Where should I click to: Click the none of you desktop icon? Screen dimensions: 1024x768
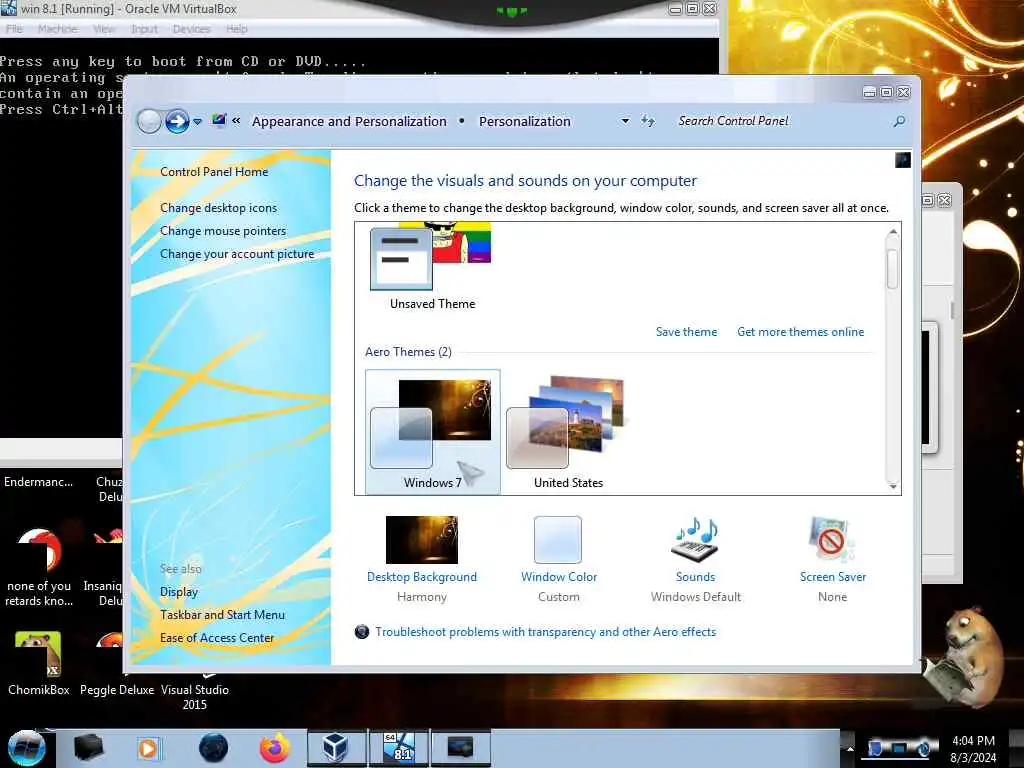click(39, 551)
